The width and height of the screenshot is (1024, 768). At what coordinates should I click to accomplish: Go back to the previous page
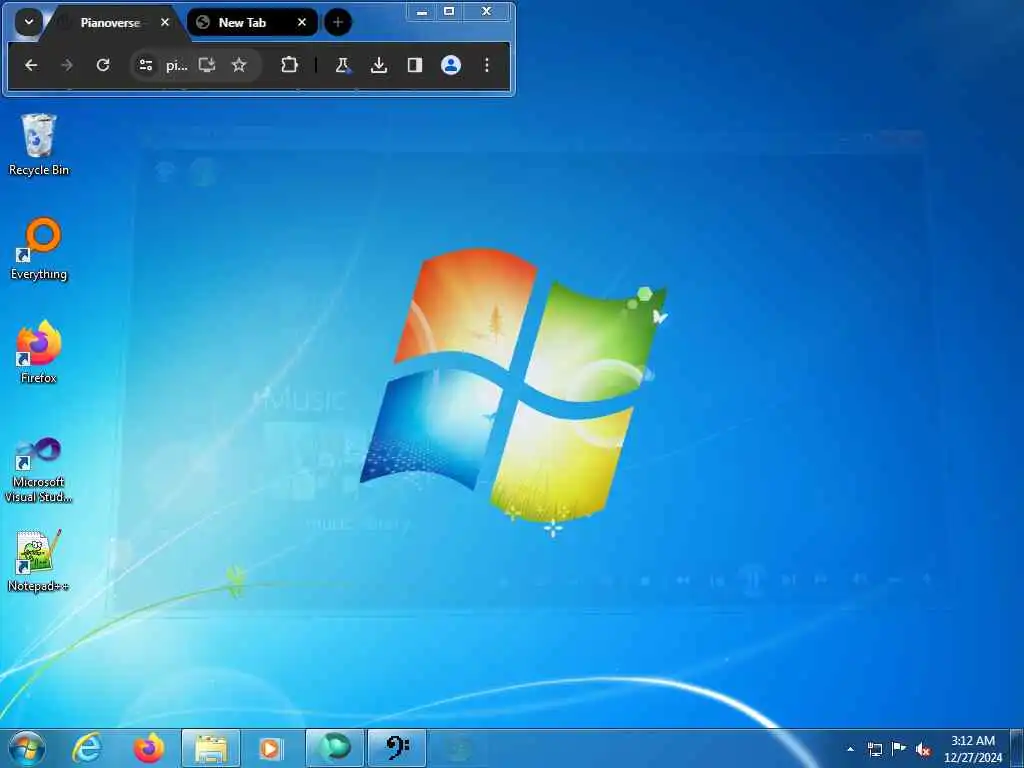click(x=31, y=65)
